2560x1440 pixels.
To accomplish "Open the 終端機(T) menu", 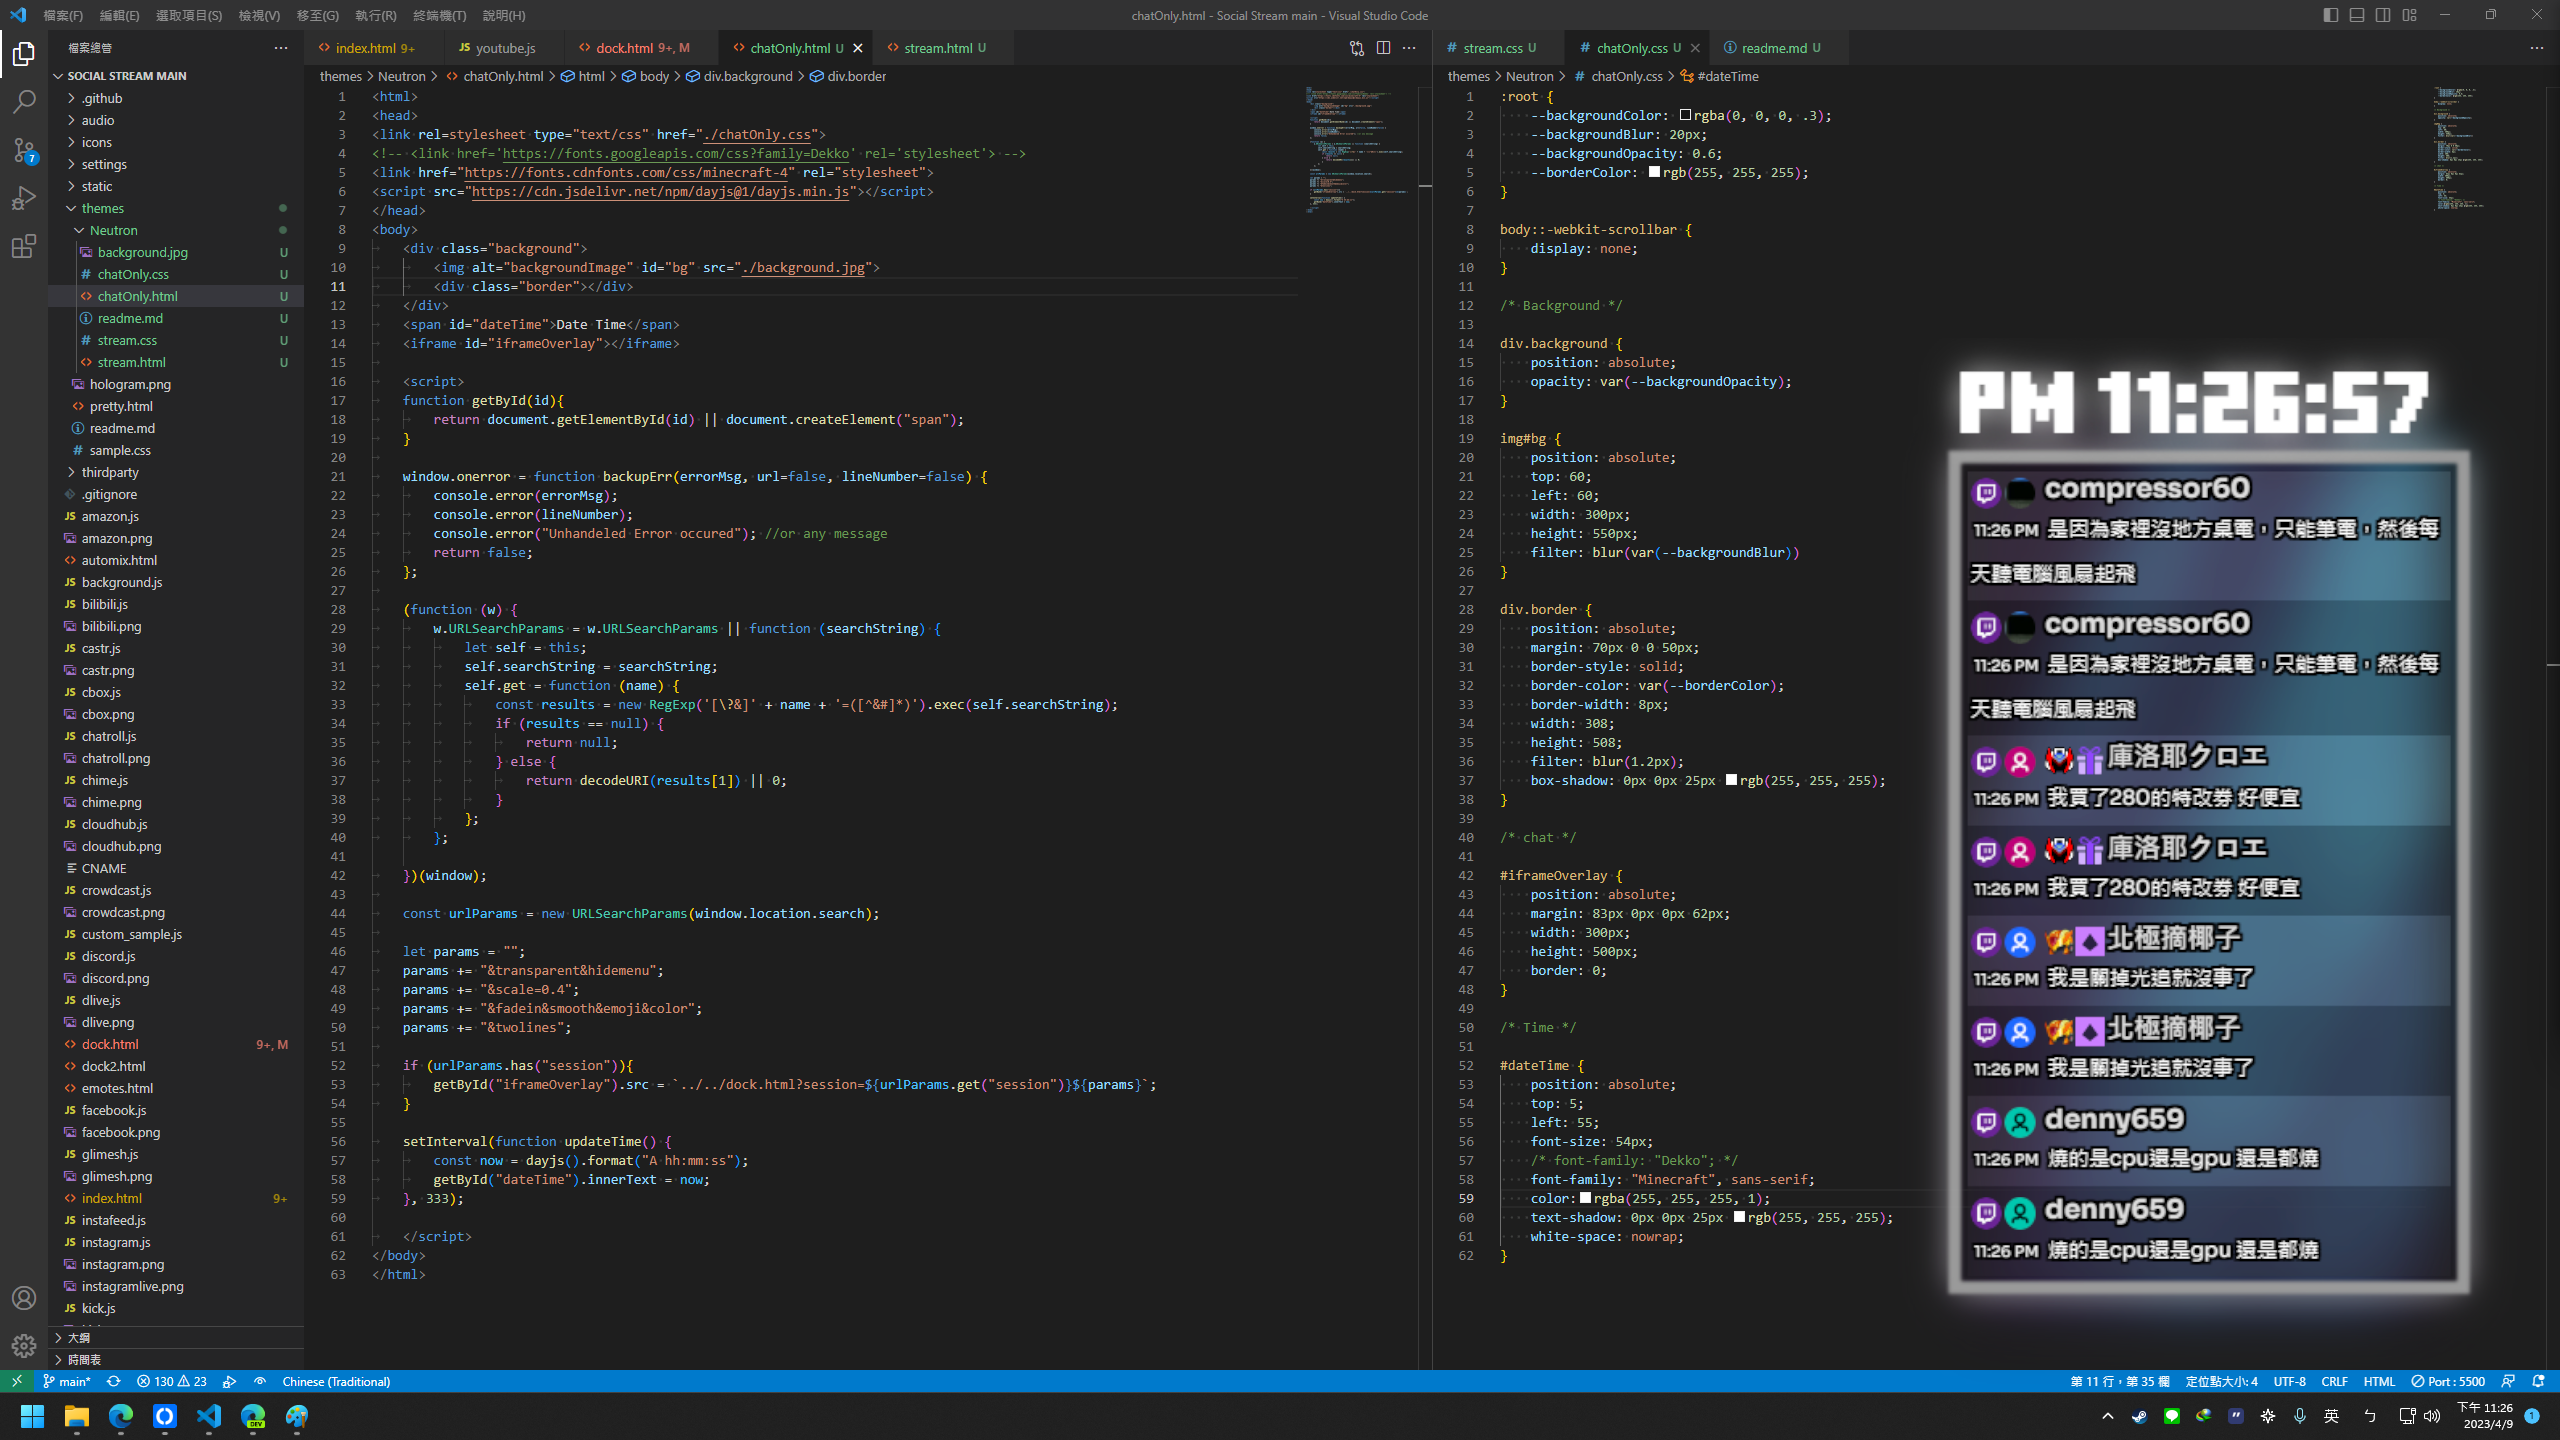I will [x=440, y=15].
